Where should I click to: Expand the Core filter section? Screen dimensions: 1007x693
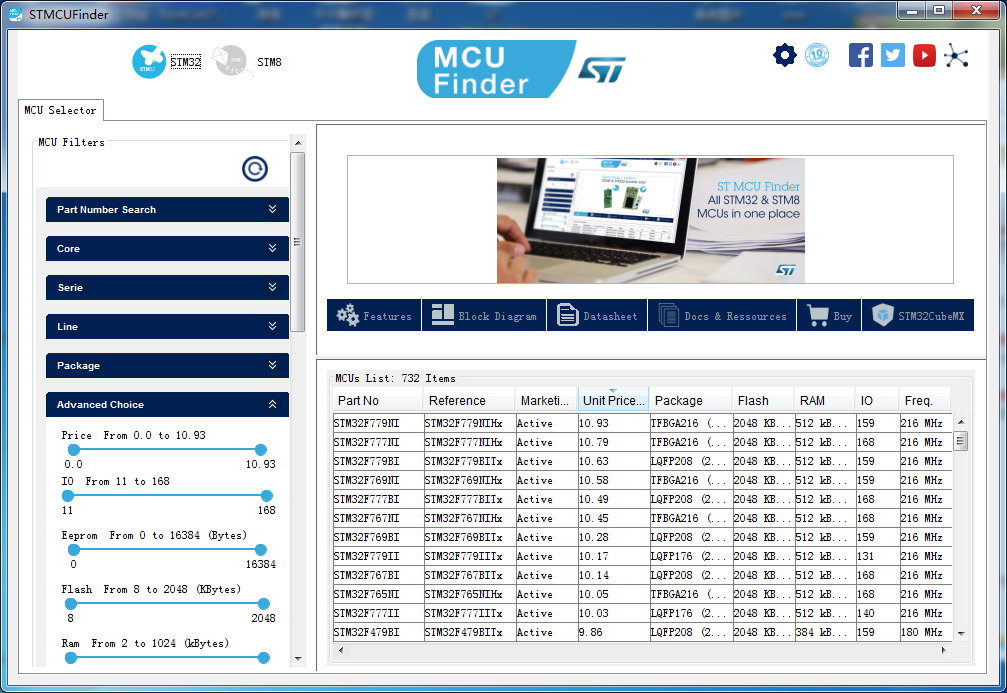coord(167,249)
